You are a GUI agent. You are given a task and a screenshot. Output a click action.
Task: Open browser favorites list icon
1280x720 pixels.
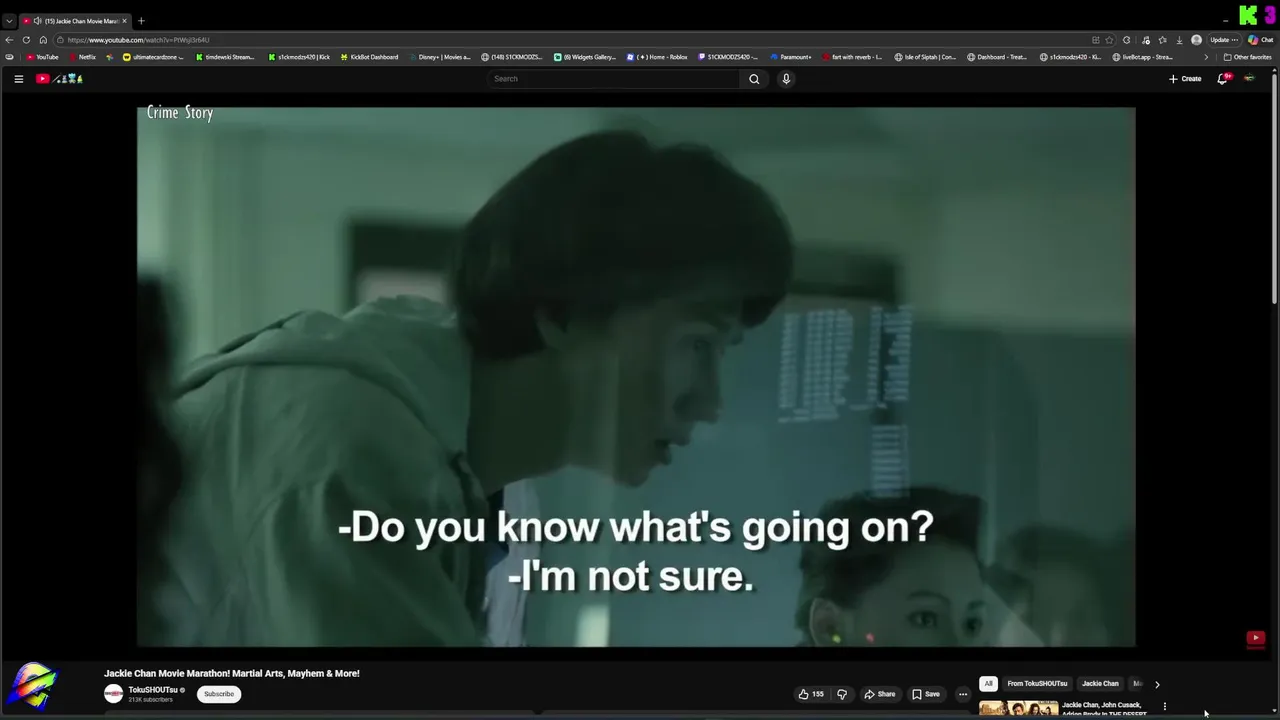1162,40
